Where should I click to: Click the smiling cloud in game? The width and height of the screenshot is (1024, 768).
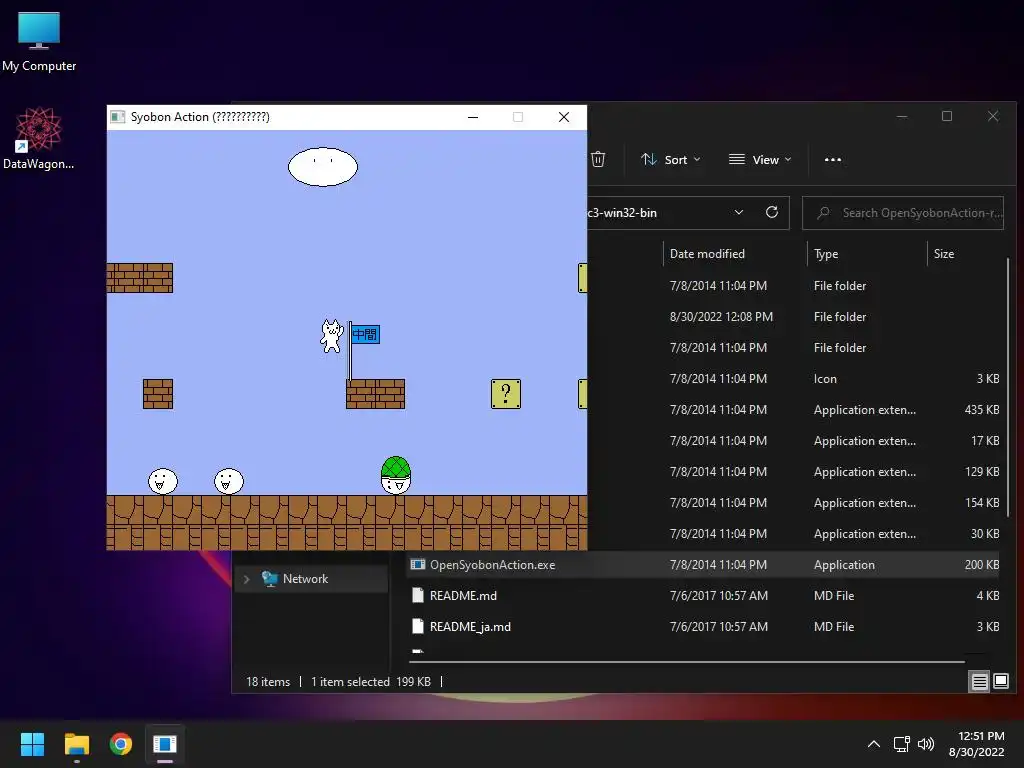[323, 167]
